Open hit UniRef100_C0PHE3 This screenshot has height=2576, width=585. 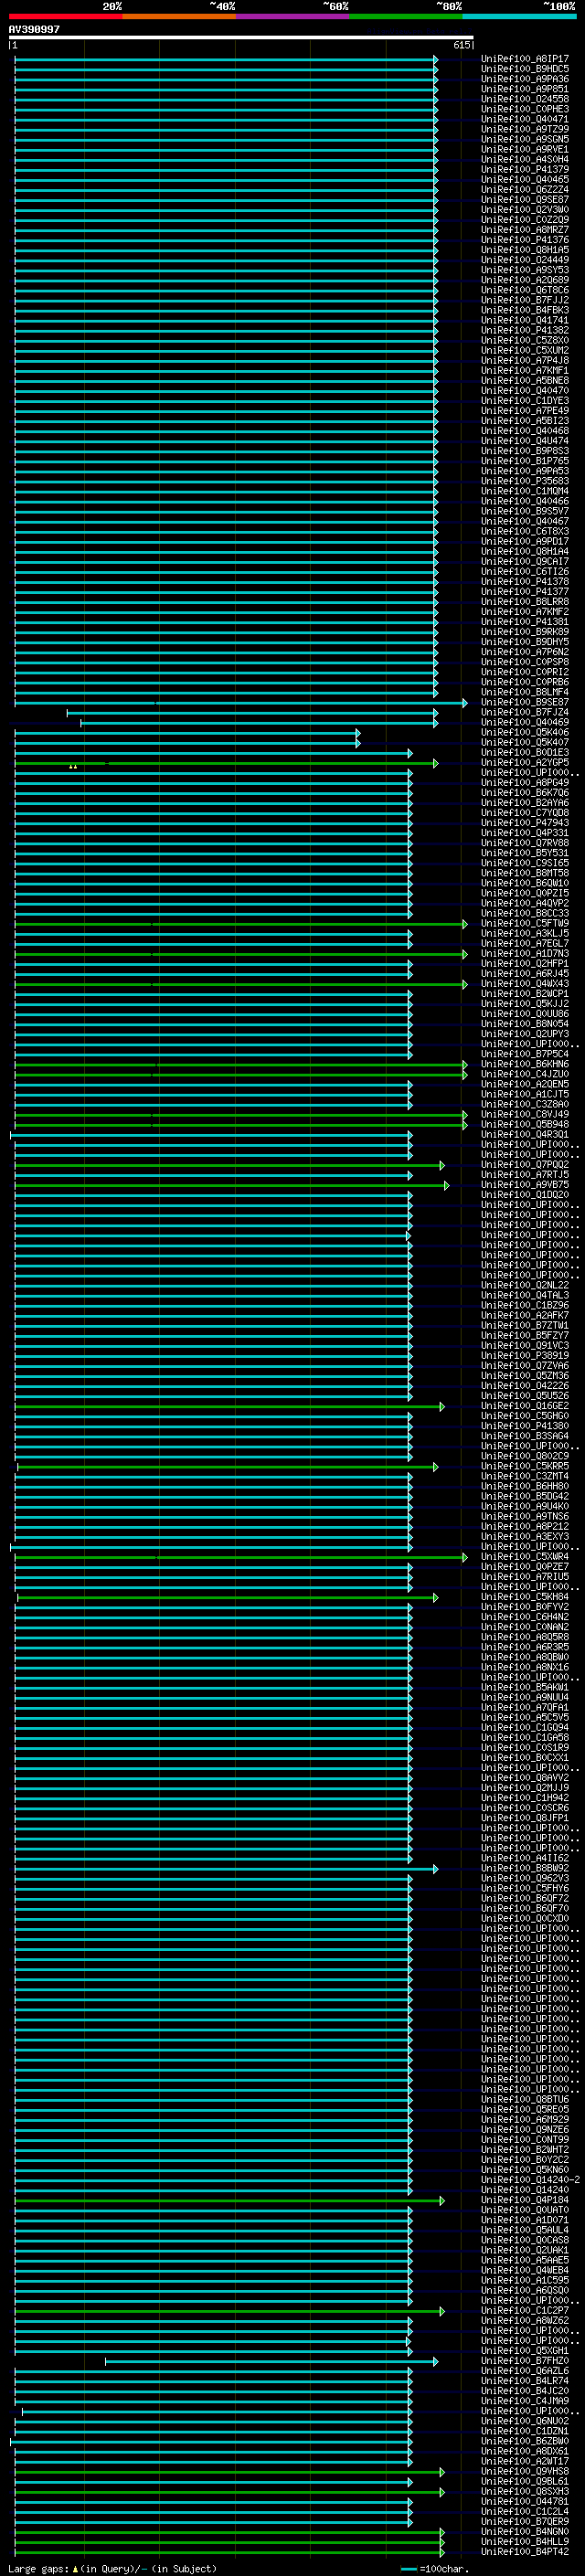coord(525,109)
